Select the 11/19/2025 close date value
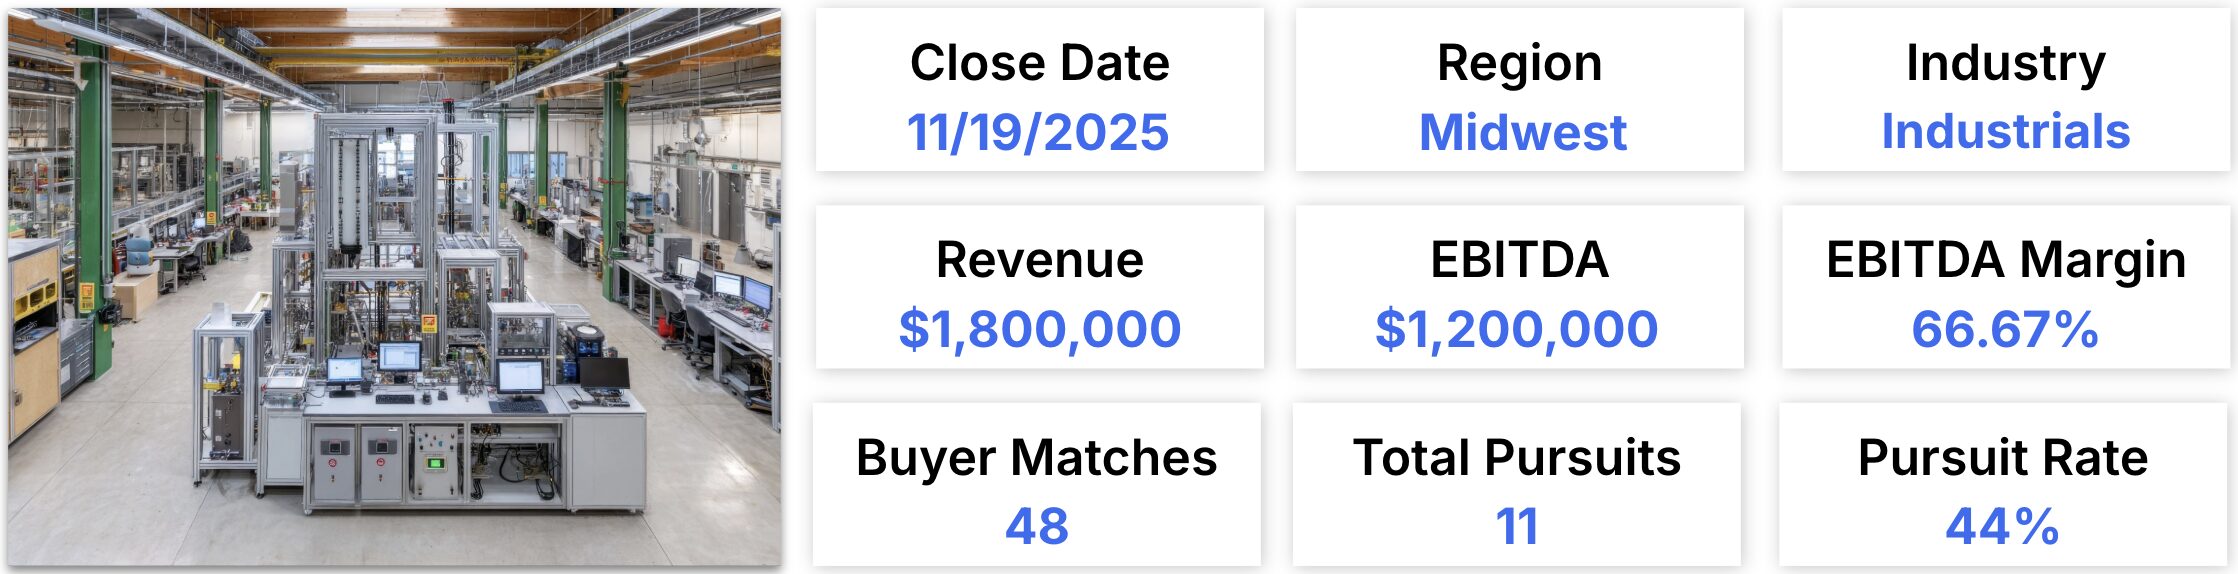This screenshot has height=574, width=2238. [x=1038, y=132]
